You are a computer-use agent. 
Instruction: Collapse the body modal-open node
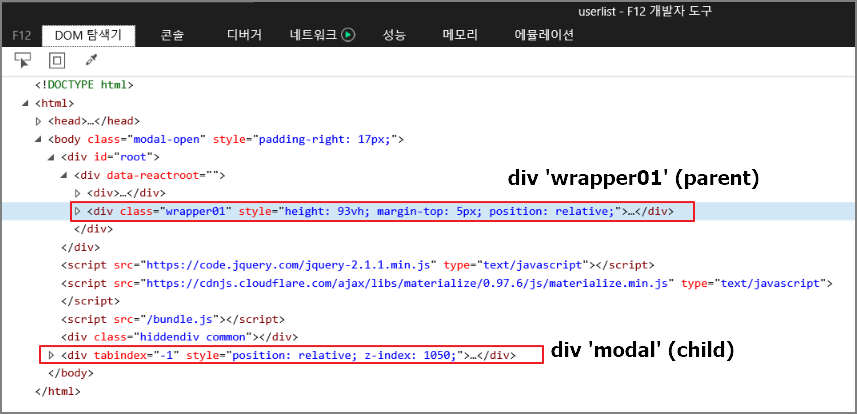38,139
